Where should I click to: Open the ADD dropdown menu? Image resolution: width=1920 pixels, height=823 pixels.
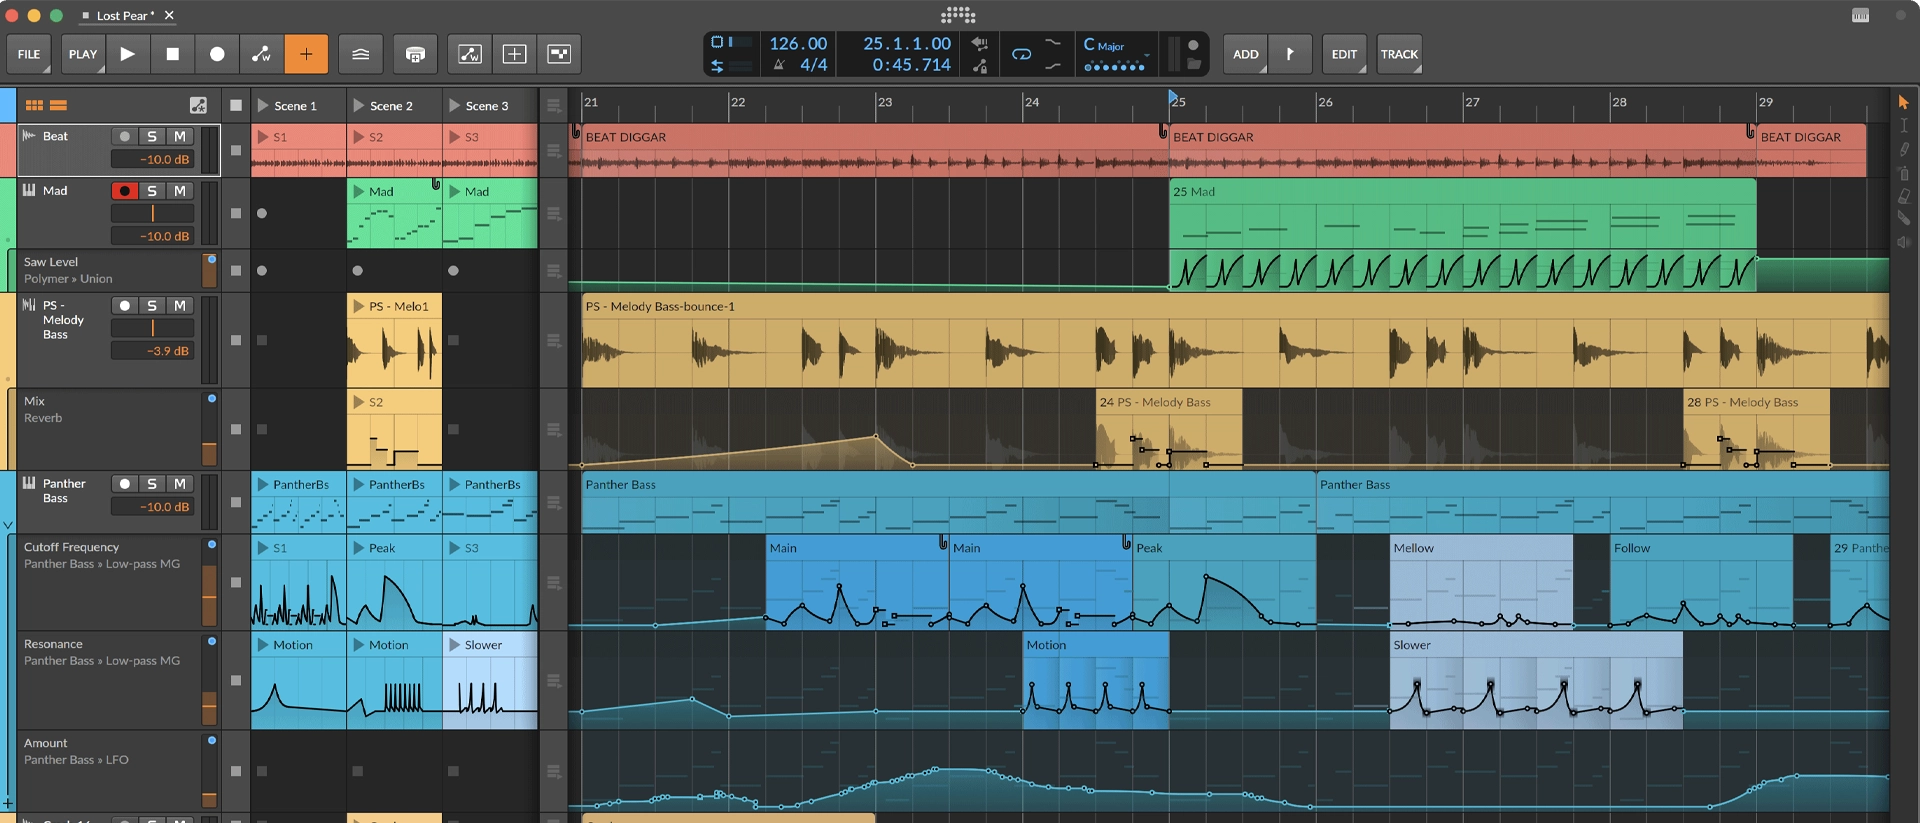pyautogui.click(x=1246, y=54)
